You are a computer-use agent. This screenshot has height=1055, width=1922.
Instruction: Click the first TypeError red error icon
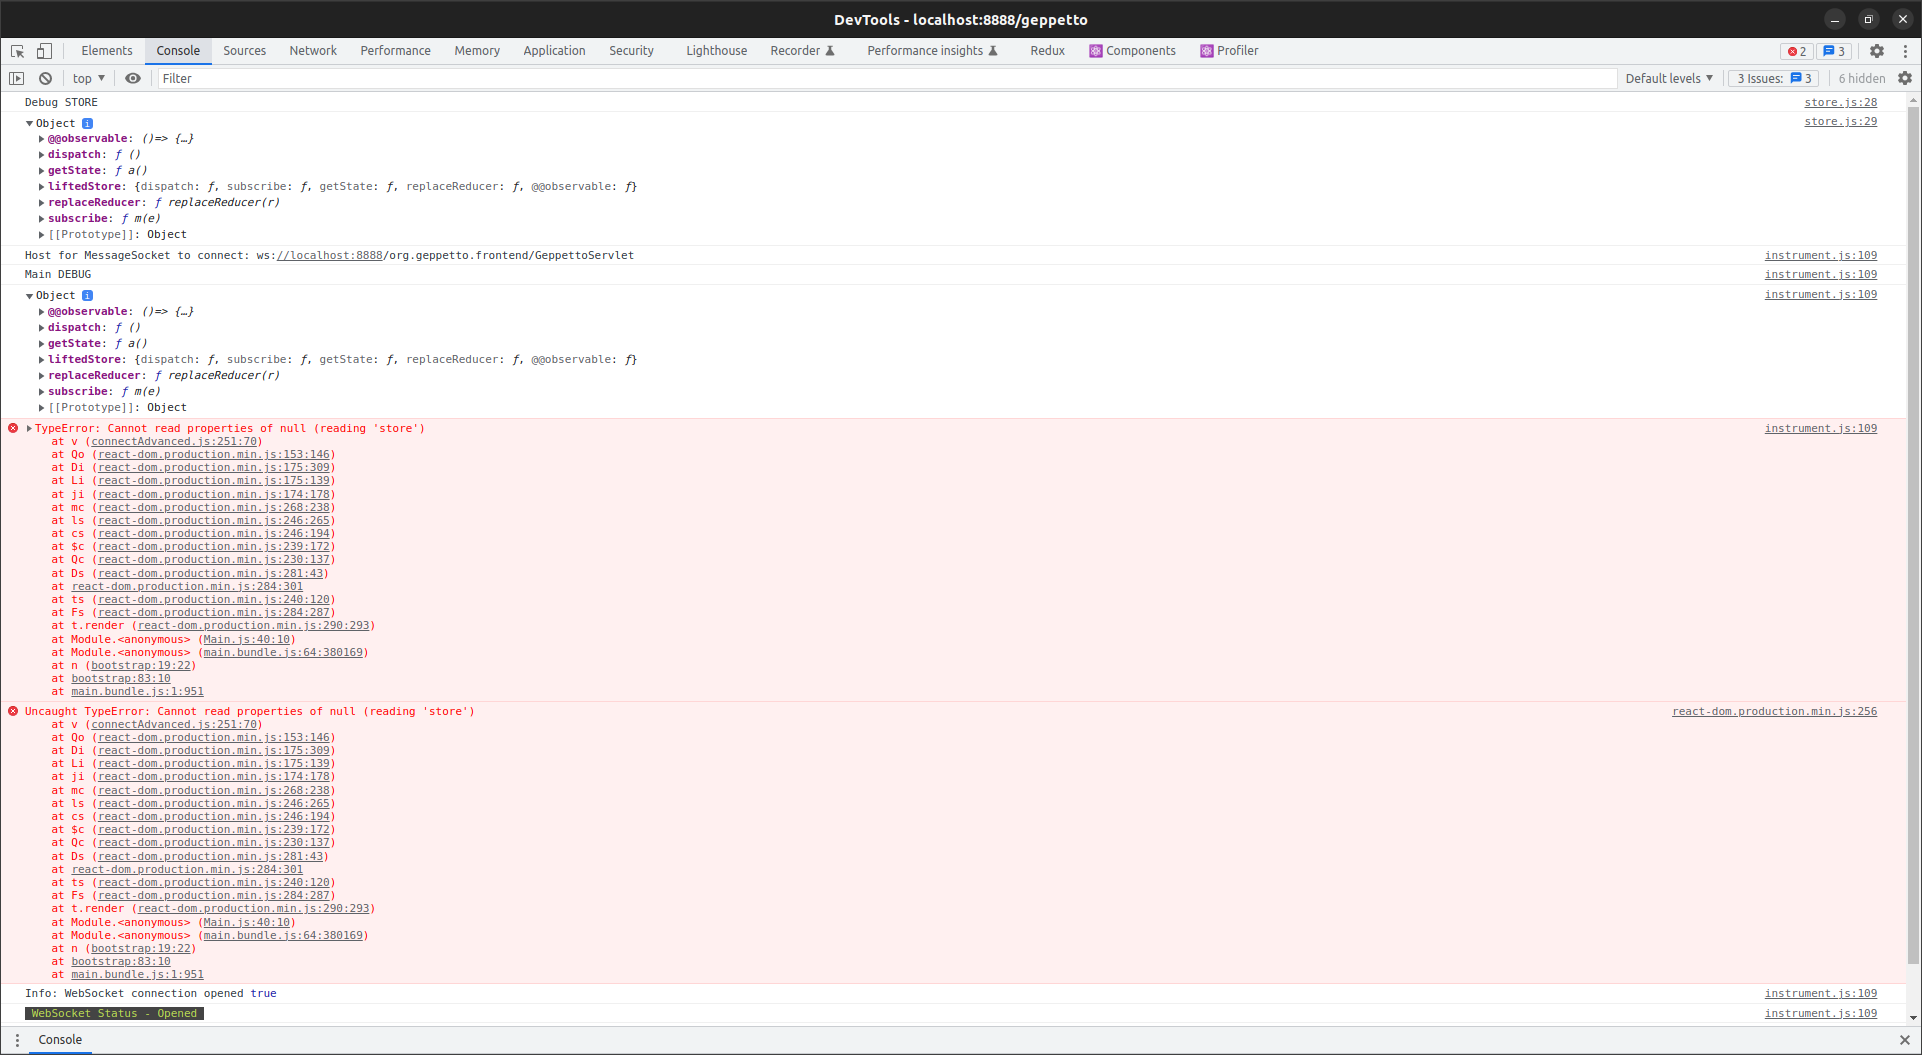(13, 428)
